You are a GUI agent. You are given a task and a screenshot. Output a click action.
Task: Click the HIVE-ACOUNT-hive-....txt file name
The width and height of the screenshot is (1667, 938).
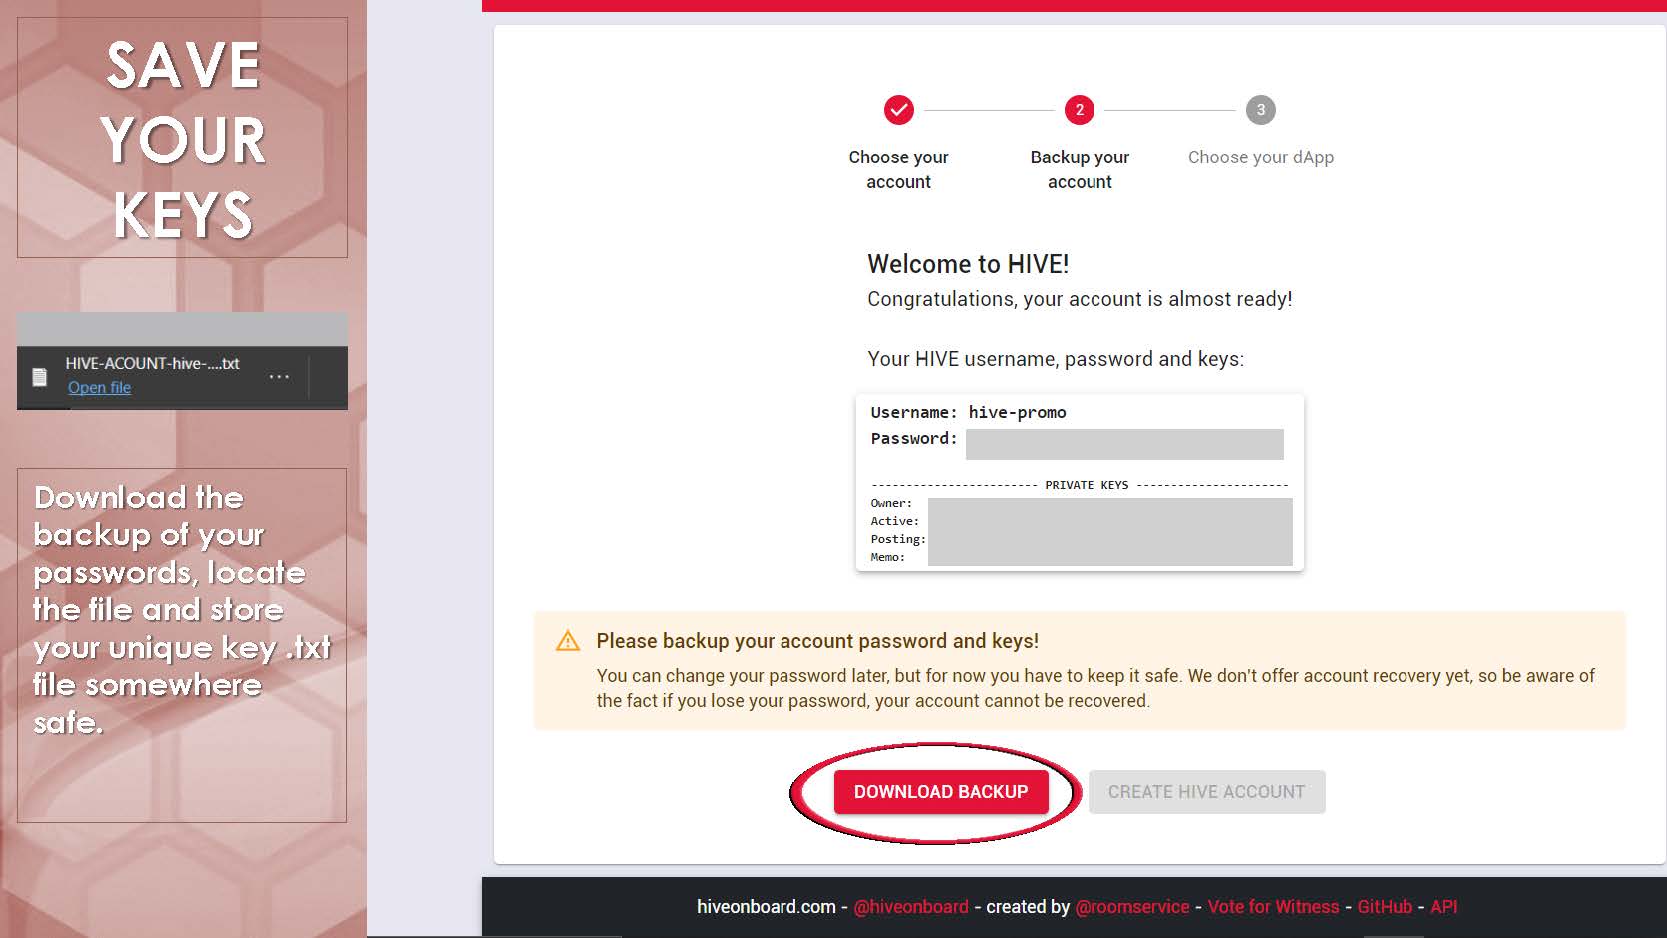click(x=153, y=363)
